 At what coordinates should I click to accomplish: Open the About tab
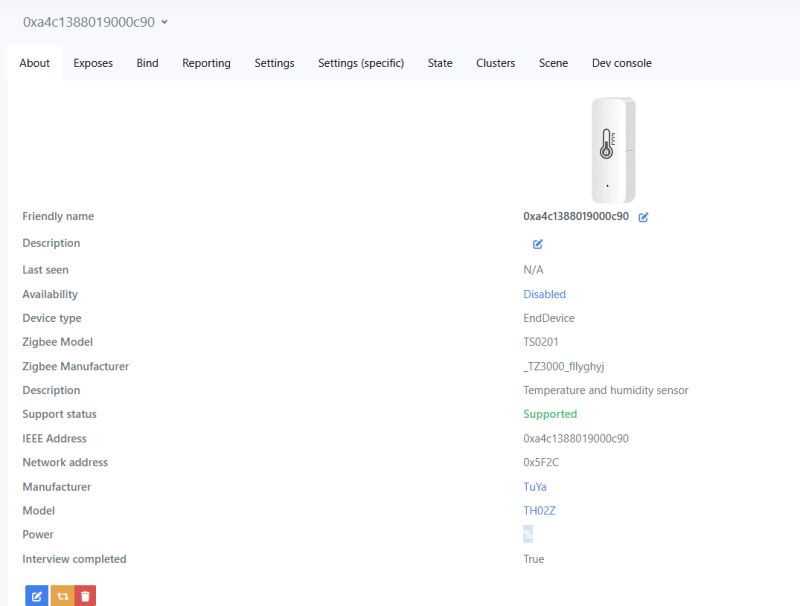tap(34, 63)
